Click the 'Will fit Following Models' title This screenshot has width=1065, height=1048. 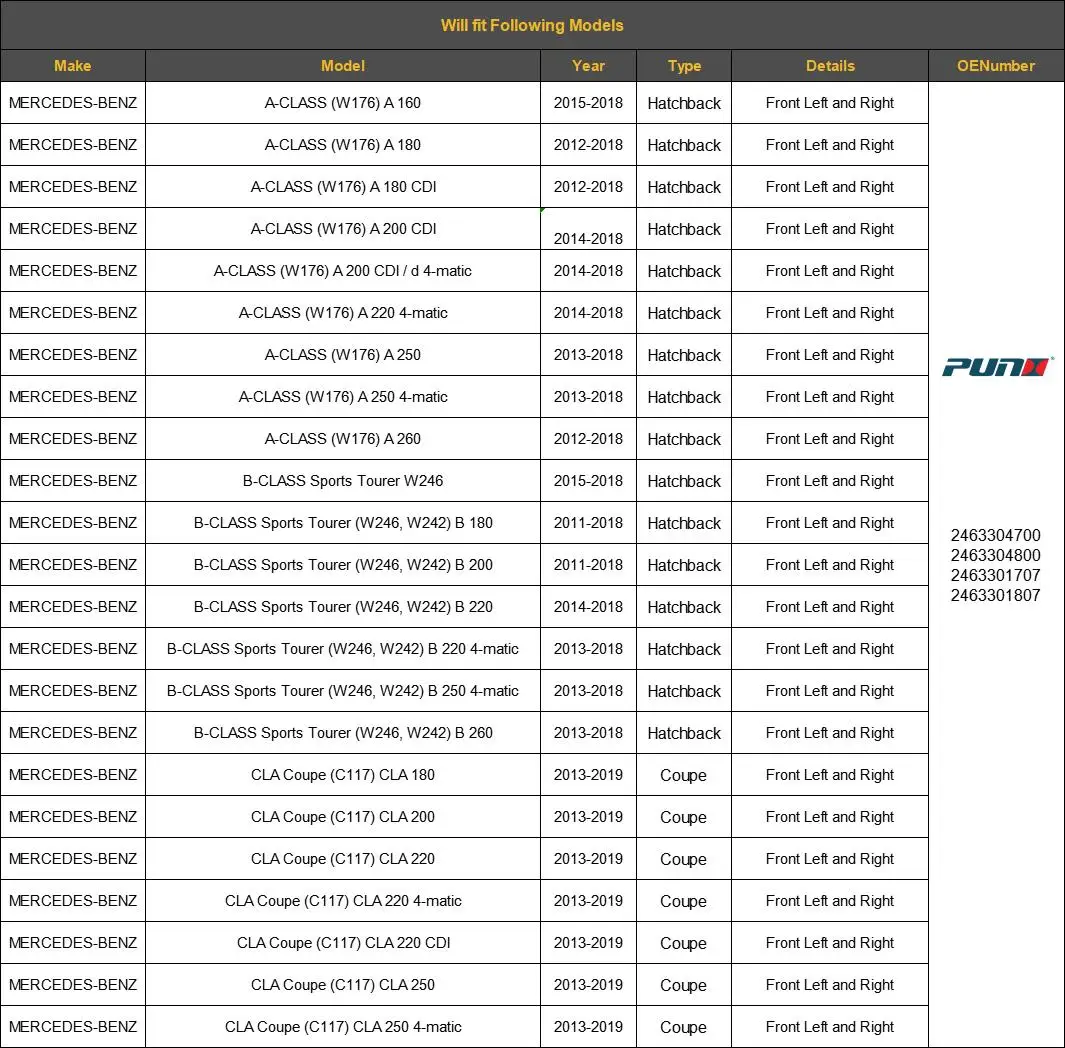tap(532, 25)
